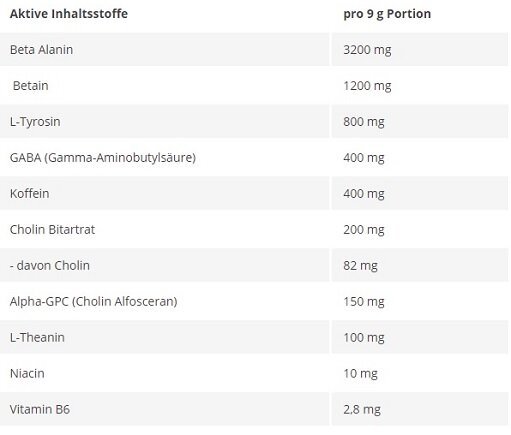
Task: Select the Vitamin B6 row label
Action: [x=40, y=409]
